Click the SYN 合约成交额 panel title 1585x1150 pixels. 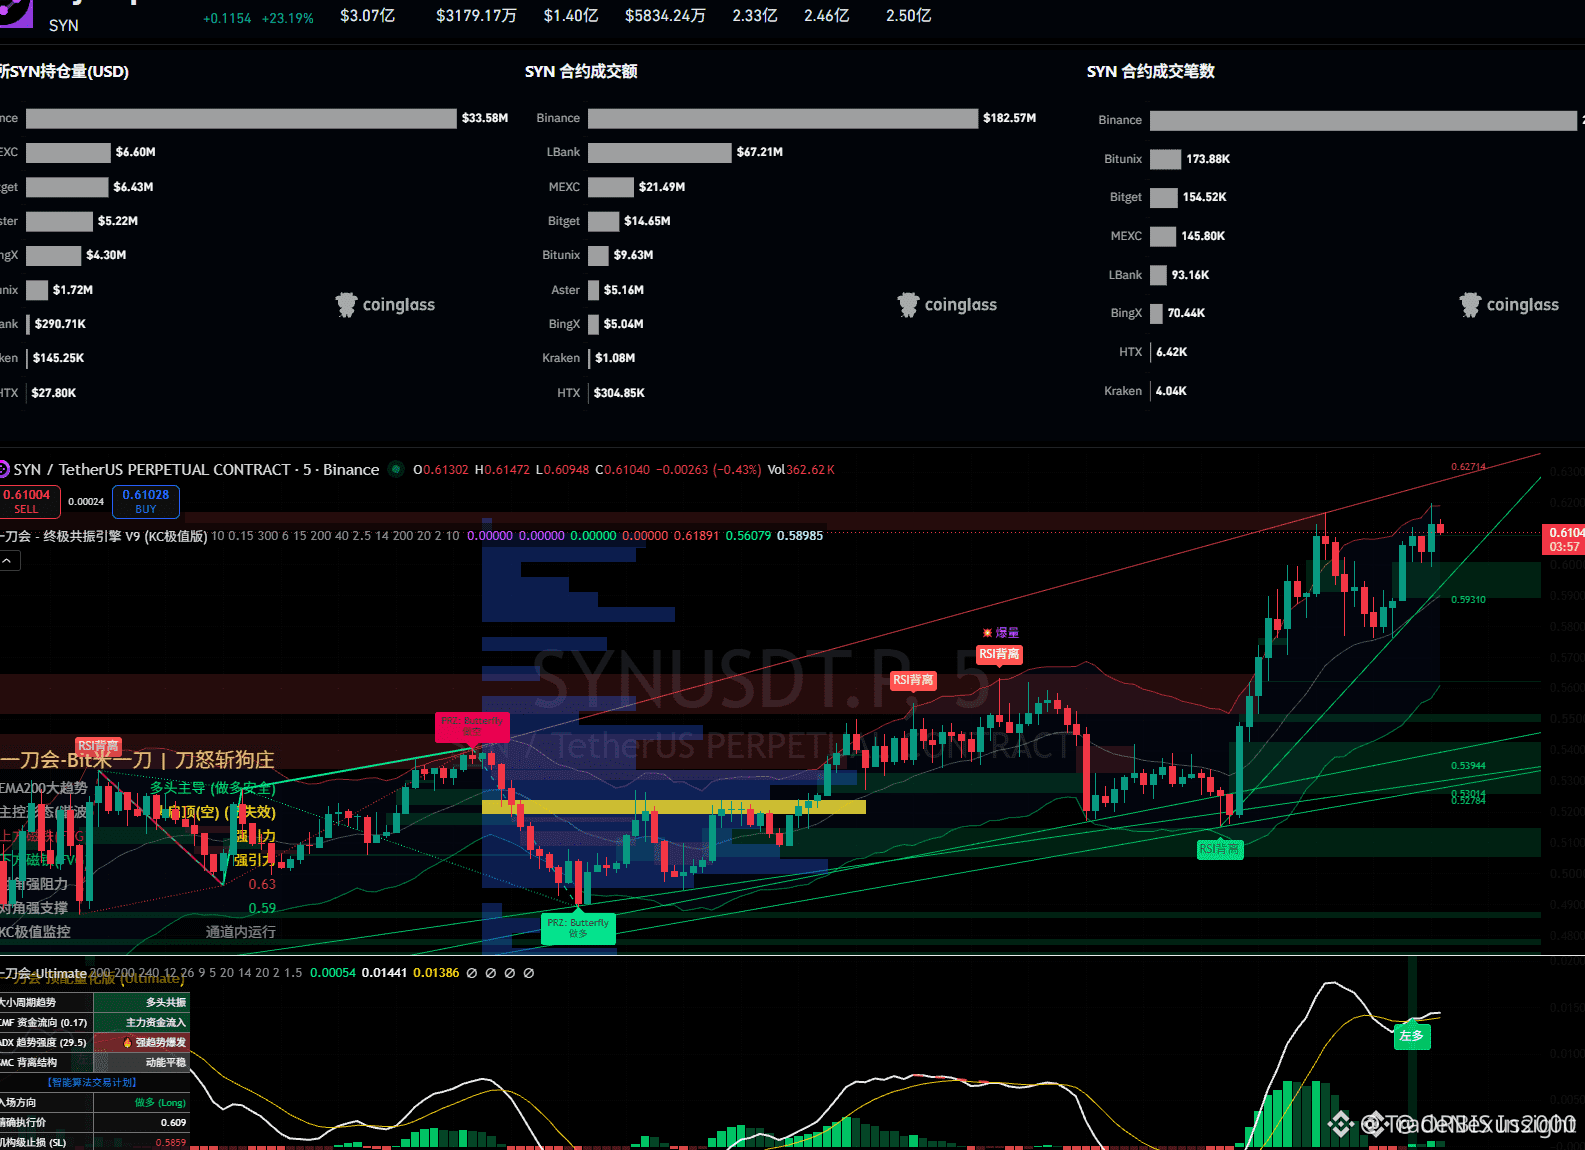coord(581,71)
